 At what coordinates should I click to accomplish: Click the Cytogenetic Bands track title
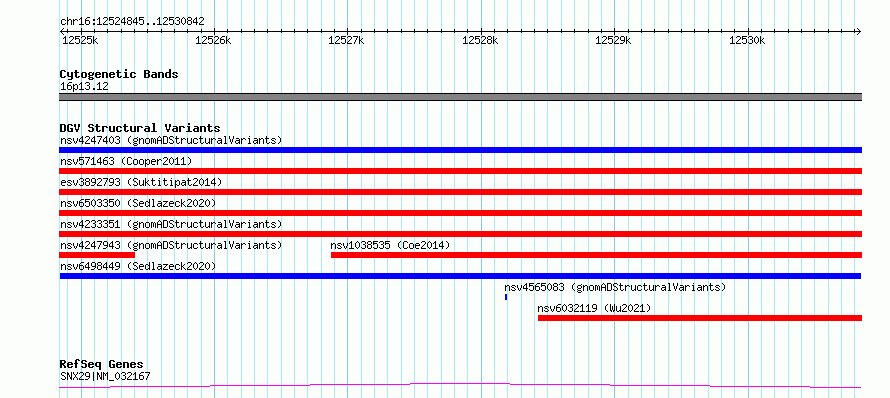[x=119, y=74]
